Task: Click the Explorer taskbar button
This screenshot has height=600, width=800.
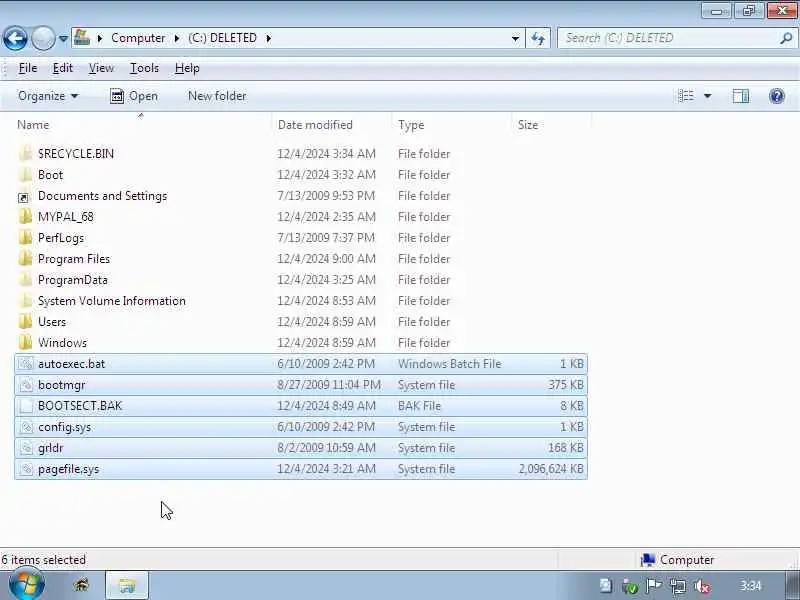Action: click(x=127, y=585)
